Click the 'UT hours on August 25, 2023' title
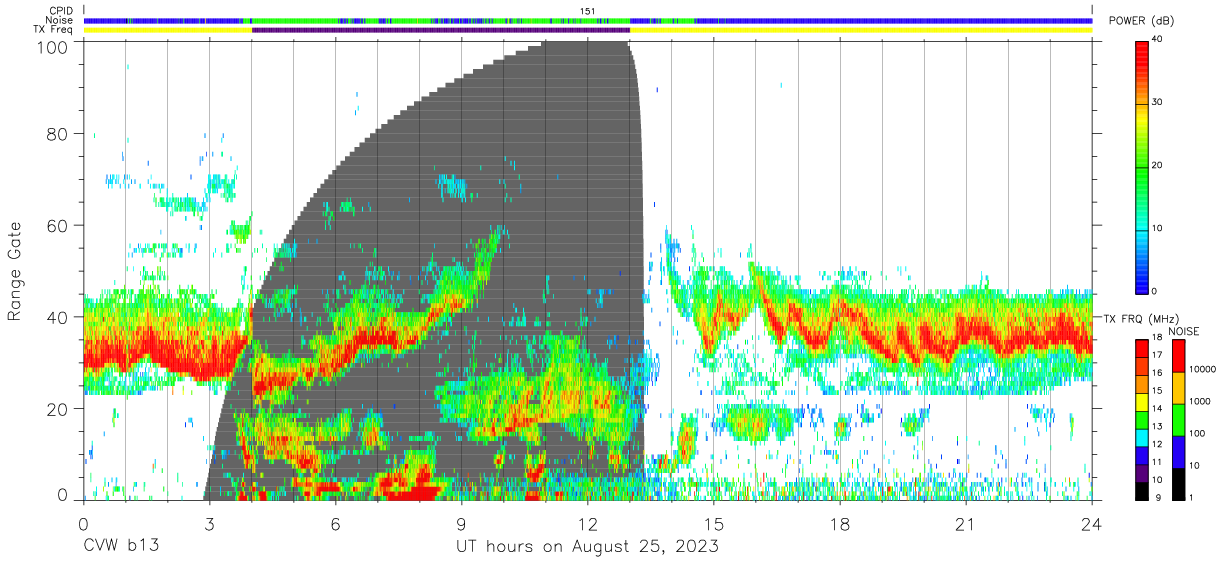1228x567 pixels. click(587, 547)
